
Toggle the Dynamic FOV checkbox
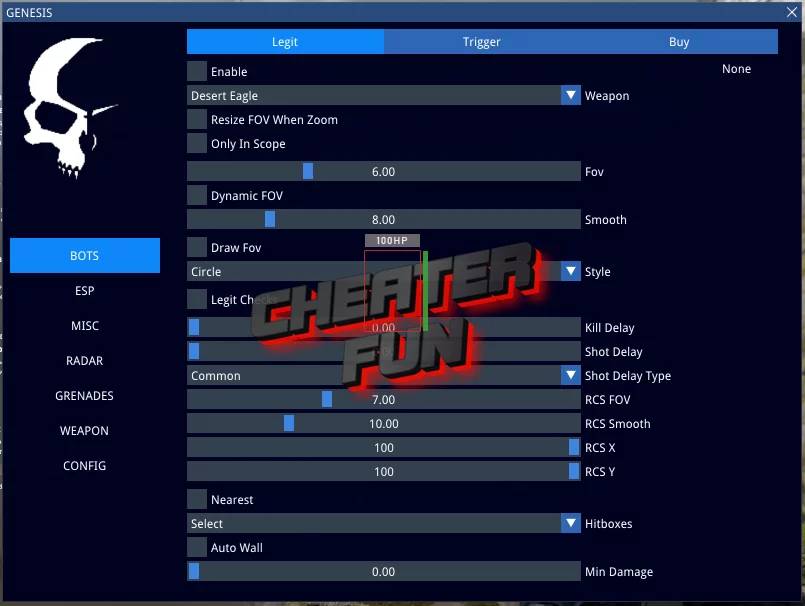196,195
